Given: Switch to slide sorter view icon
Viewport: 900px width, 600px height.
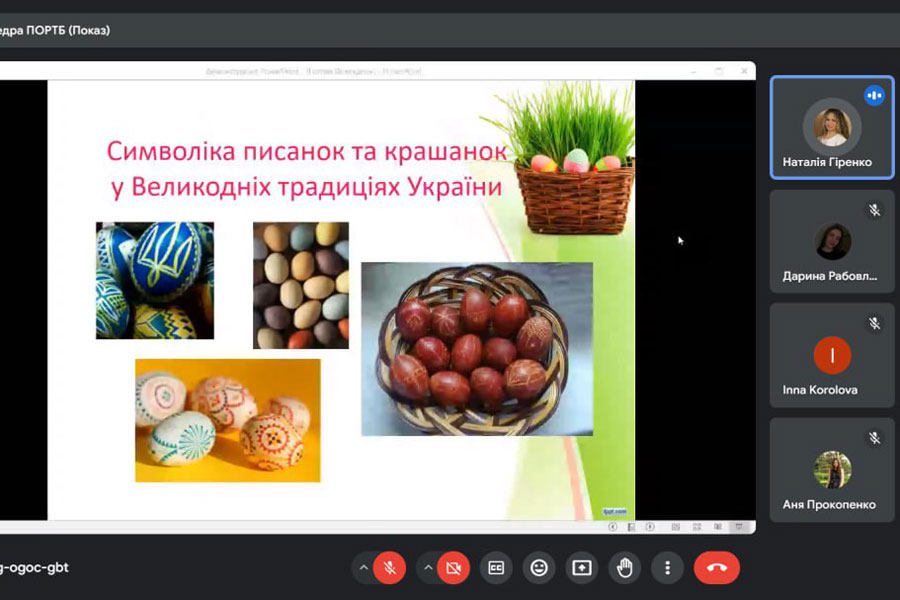Looking at the screenshot, I should click(x=697, y=527).
